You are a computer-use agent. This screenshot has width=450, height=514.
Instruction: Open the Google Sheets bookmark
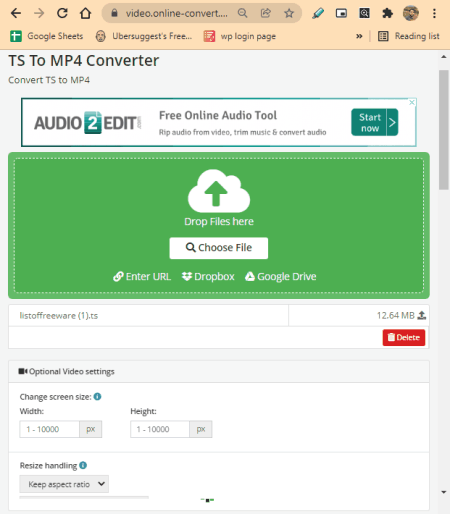pos(47,36)
